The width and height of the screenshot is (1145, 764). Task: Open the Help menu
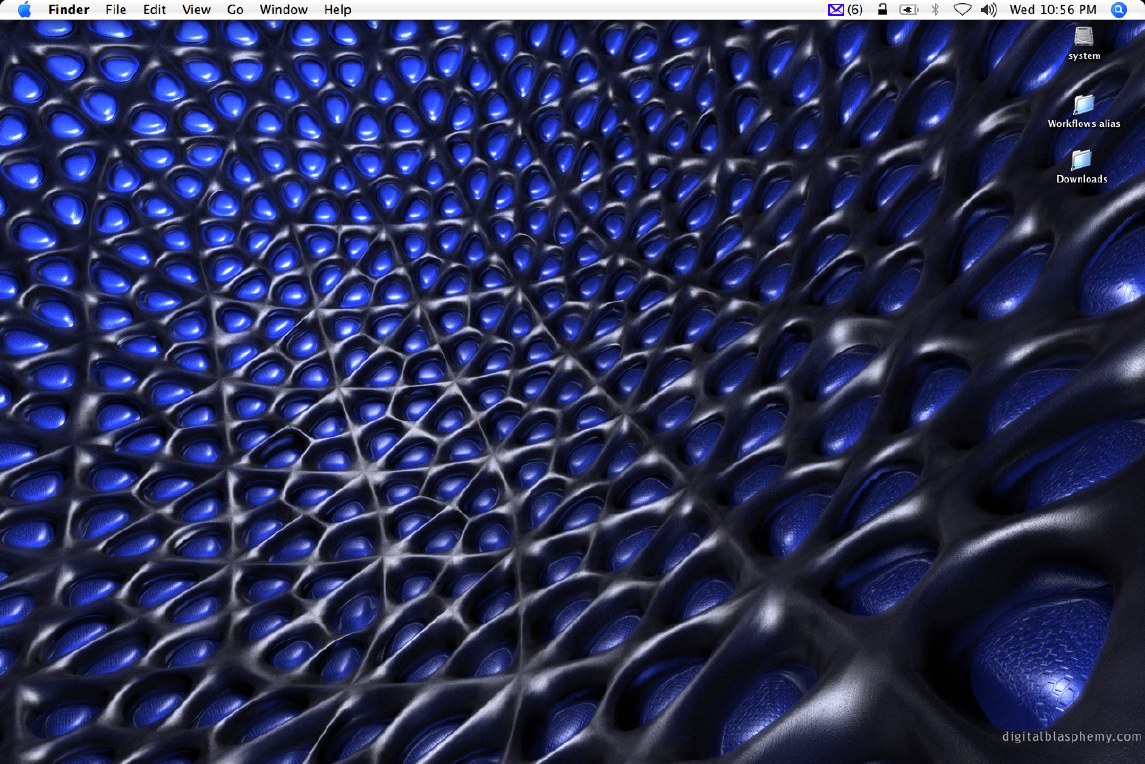337,9
